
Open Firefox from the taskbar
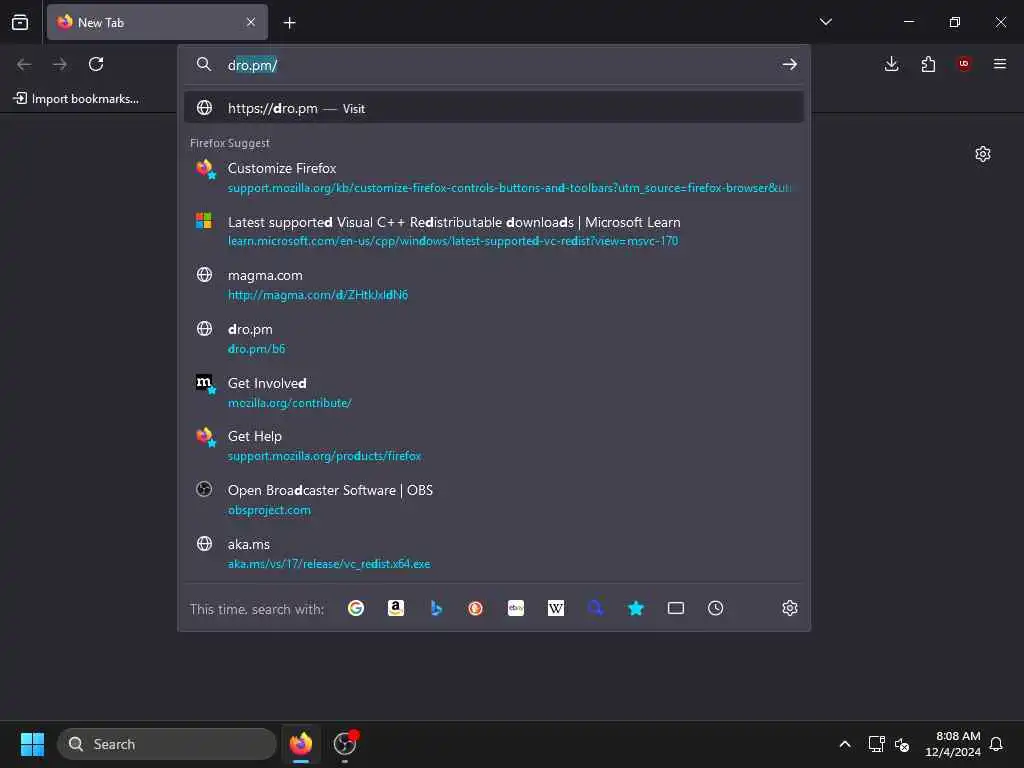pos(301,744)
